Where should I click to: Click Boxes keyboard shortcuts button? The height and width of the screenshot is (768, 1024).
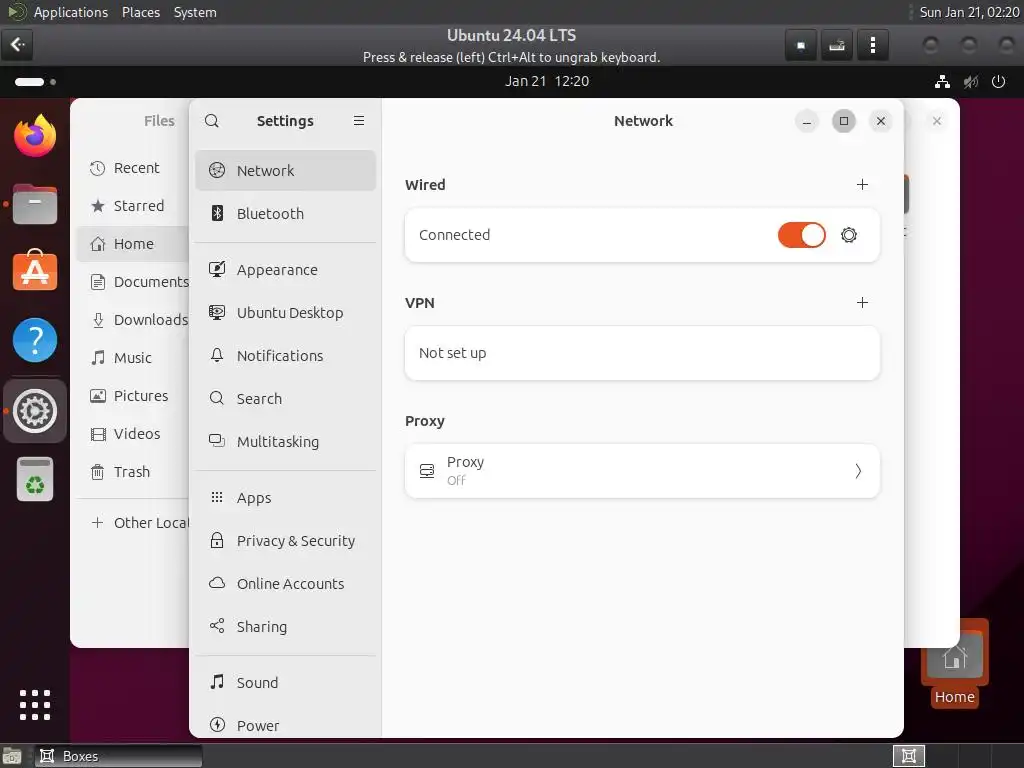click(837, 45)
